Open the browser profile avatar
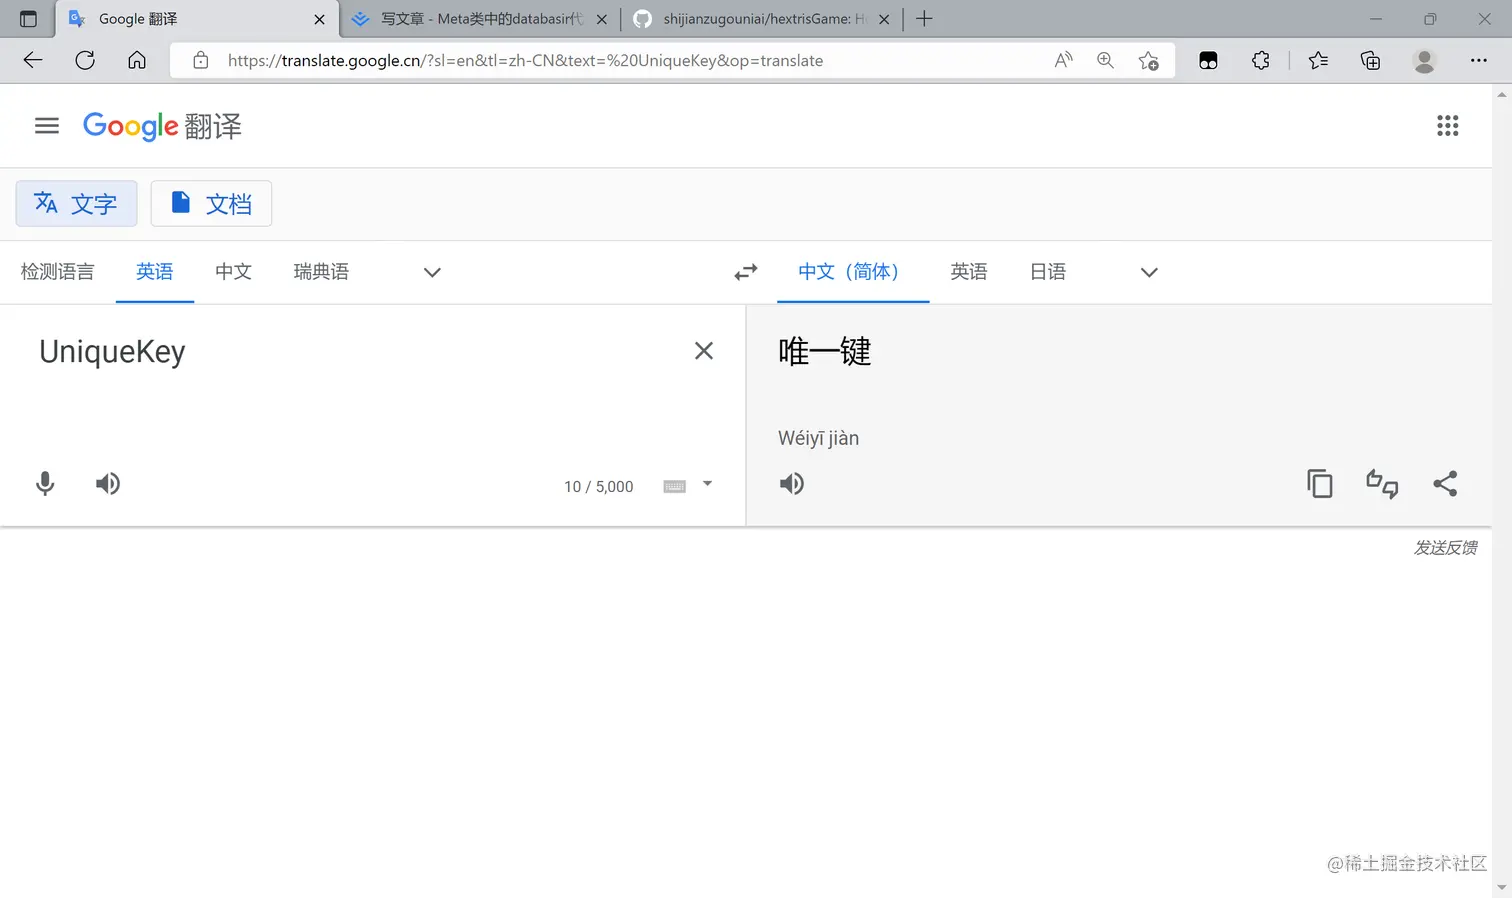 click(1425, 60)
